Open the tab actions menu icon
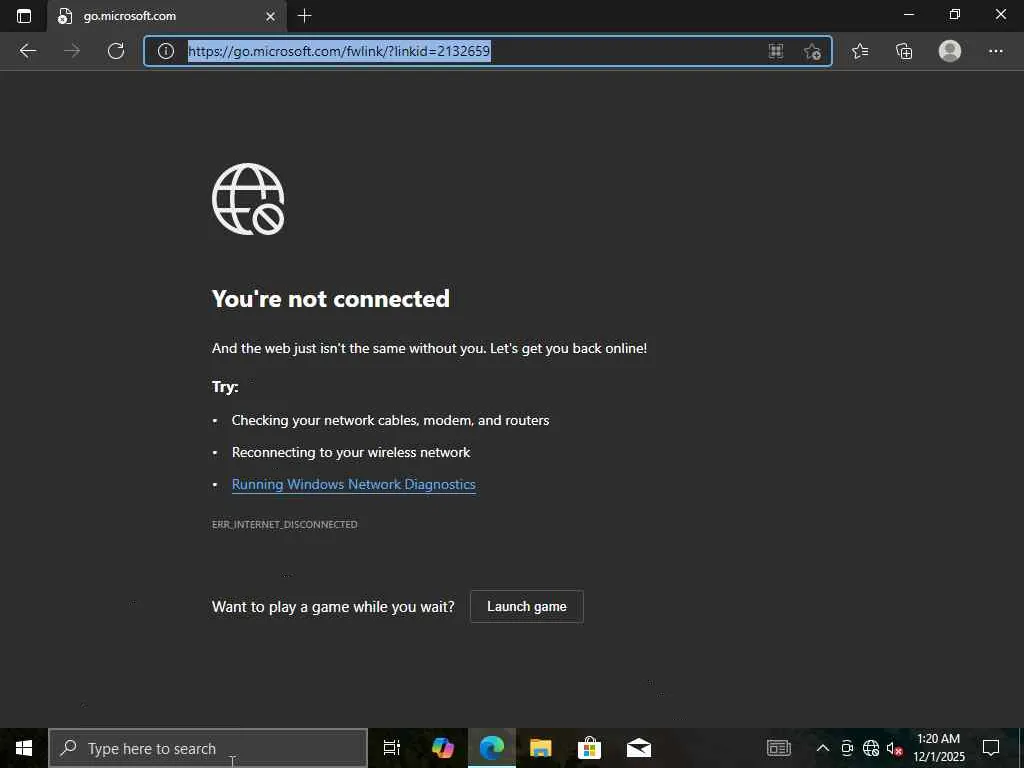The image size is (1024, 768). 24,16
